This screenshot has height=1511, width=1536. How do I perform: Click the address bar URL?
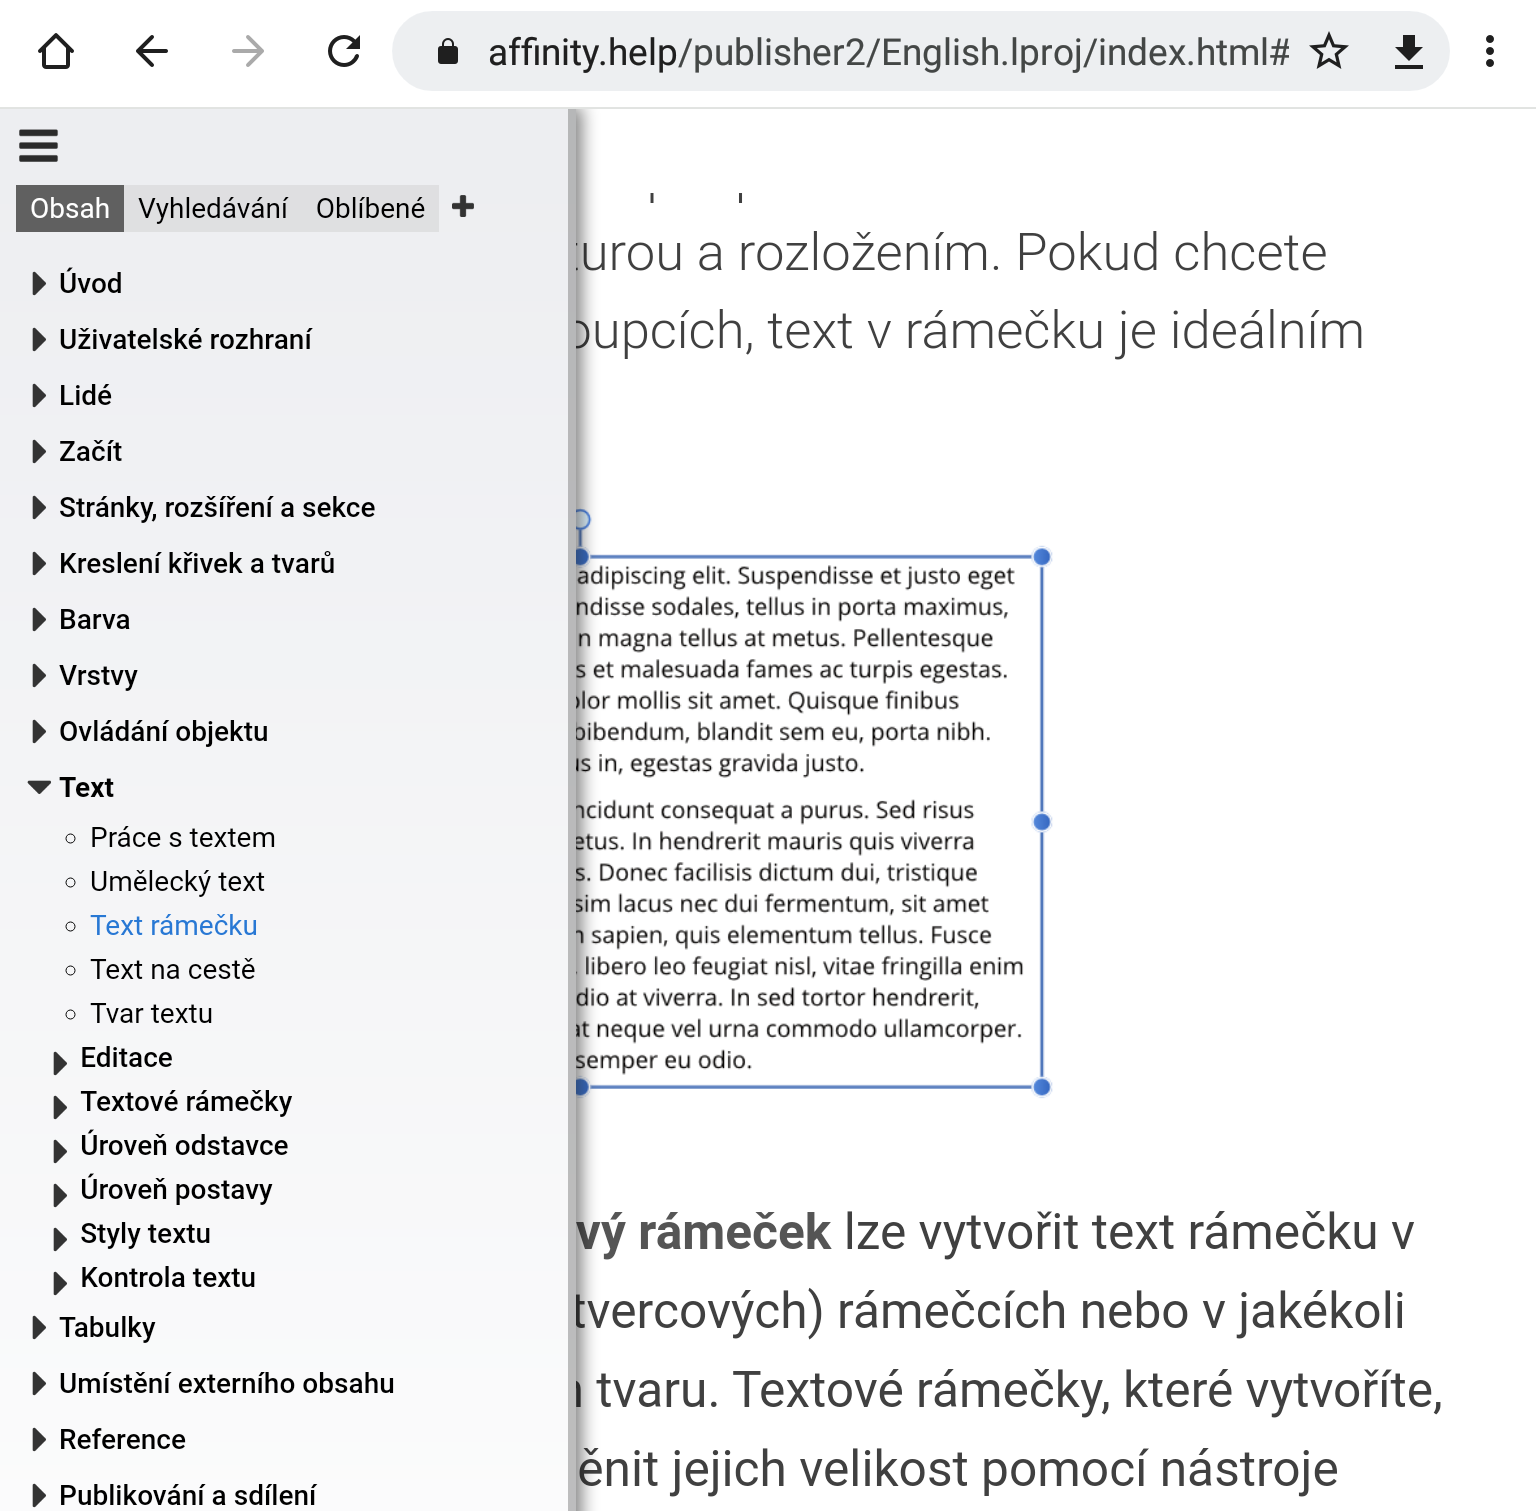point(888,51)
